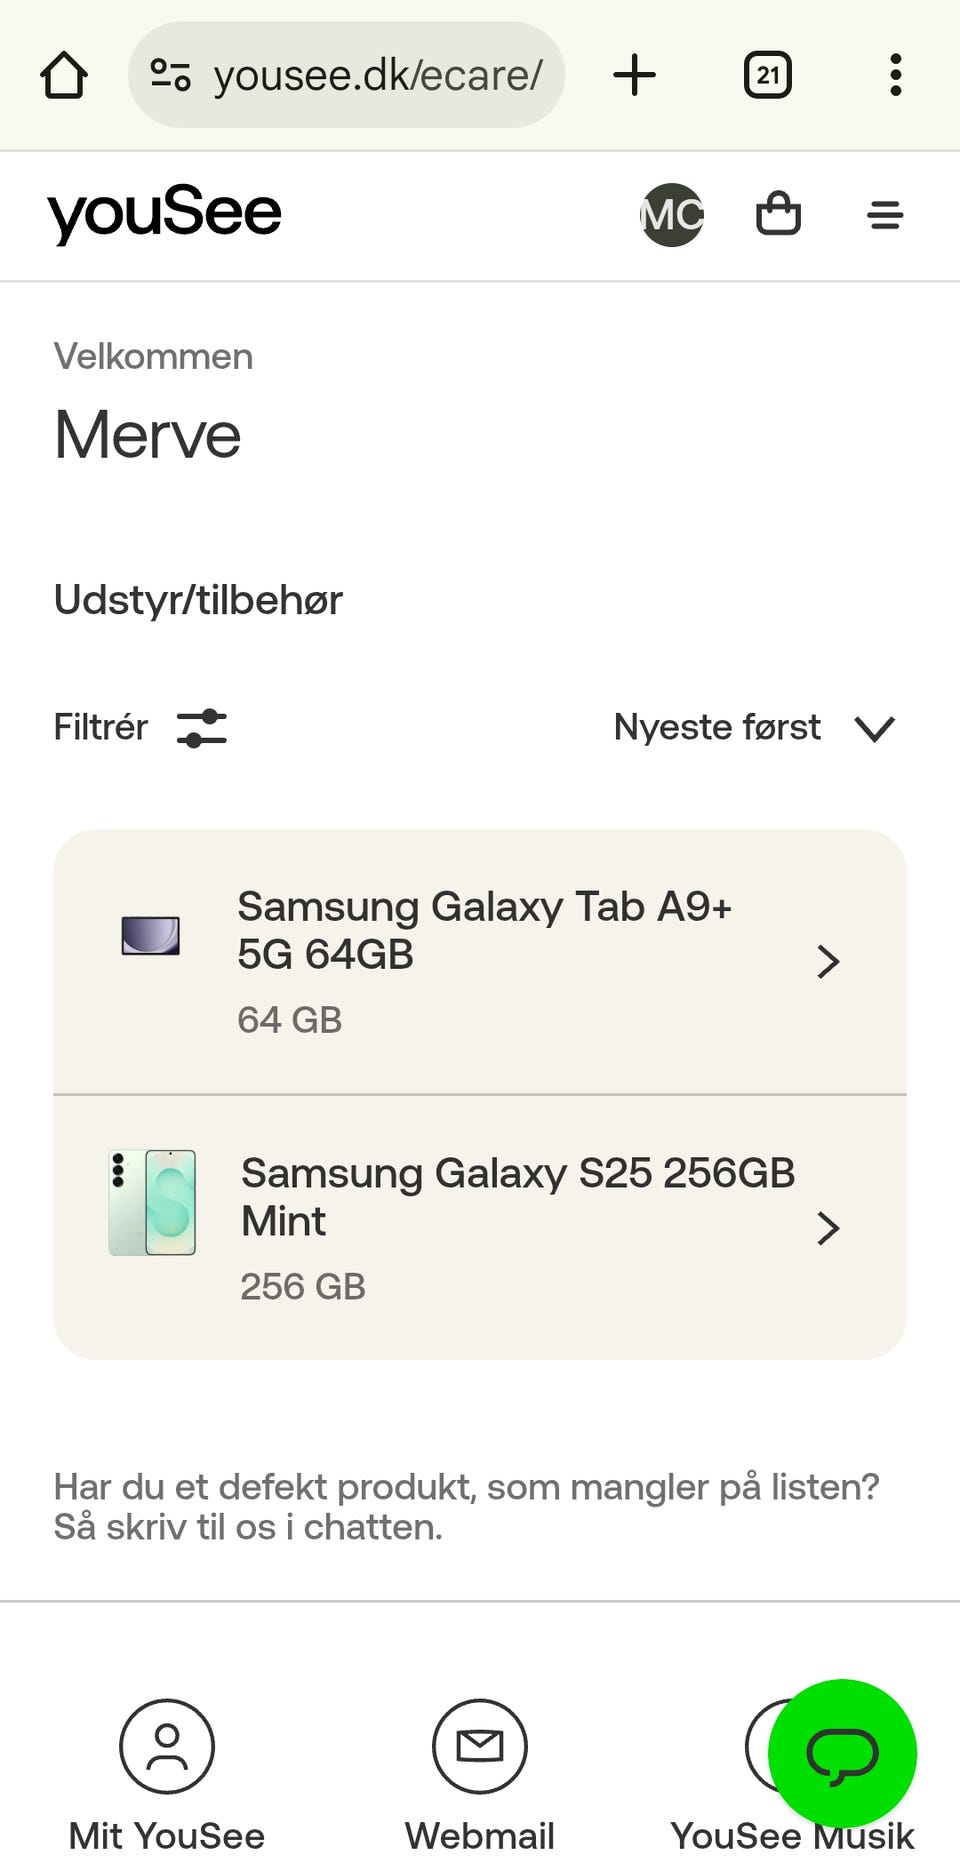Tap the yousee.dk address bar

[x=377, y=75]
